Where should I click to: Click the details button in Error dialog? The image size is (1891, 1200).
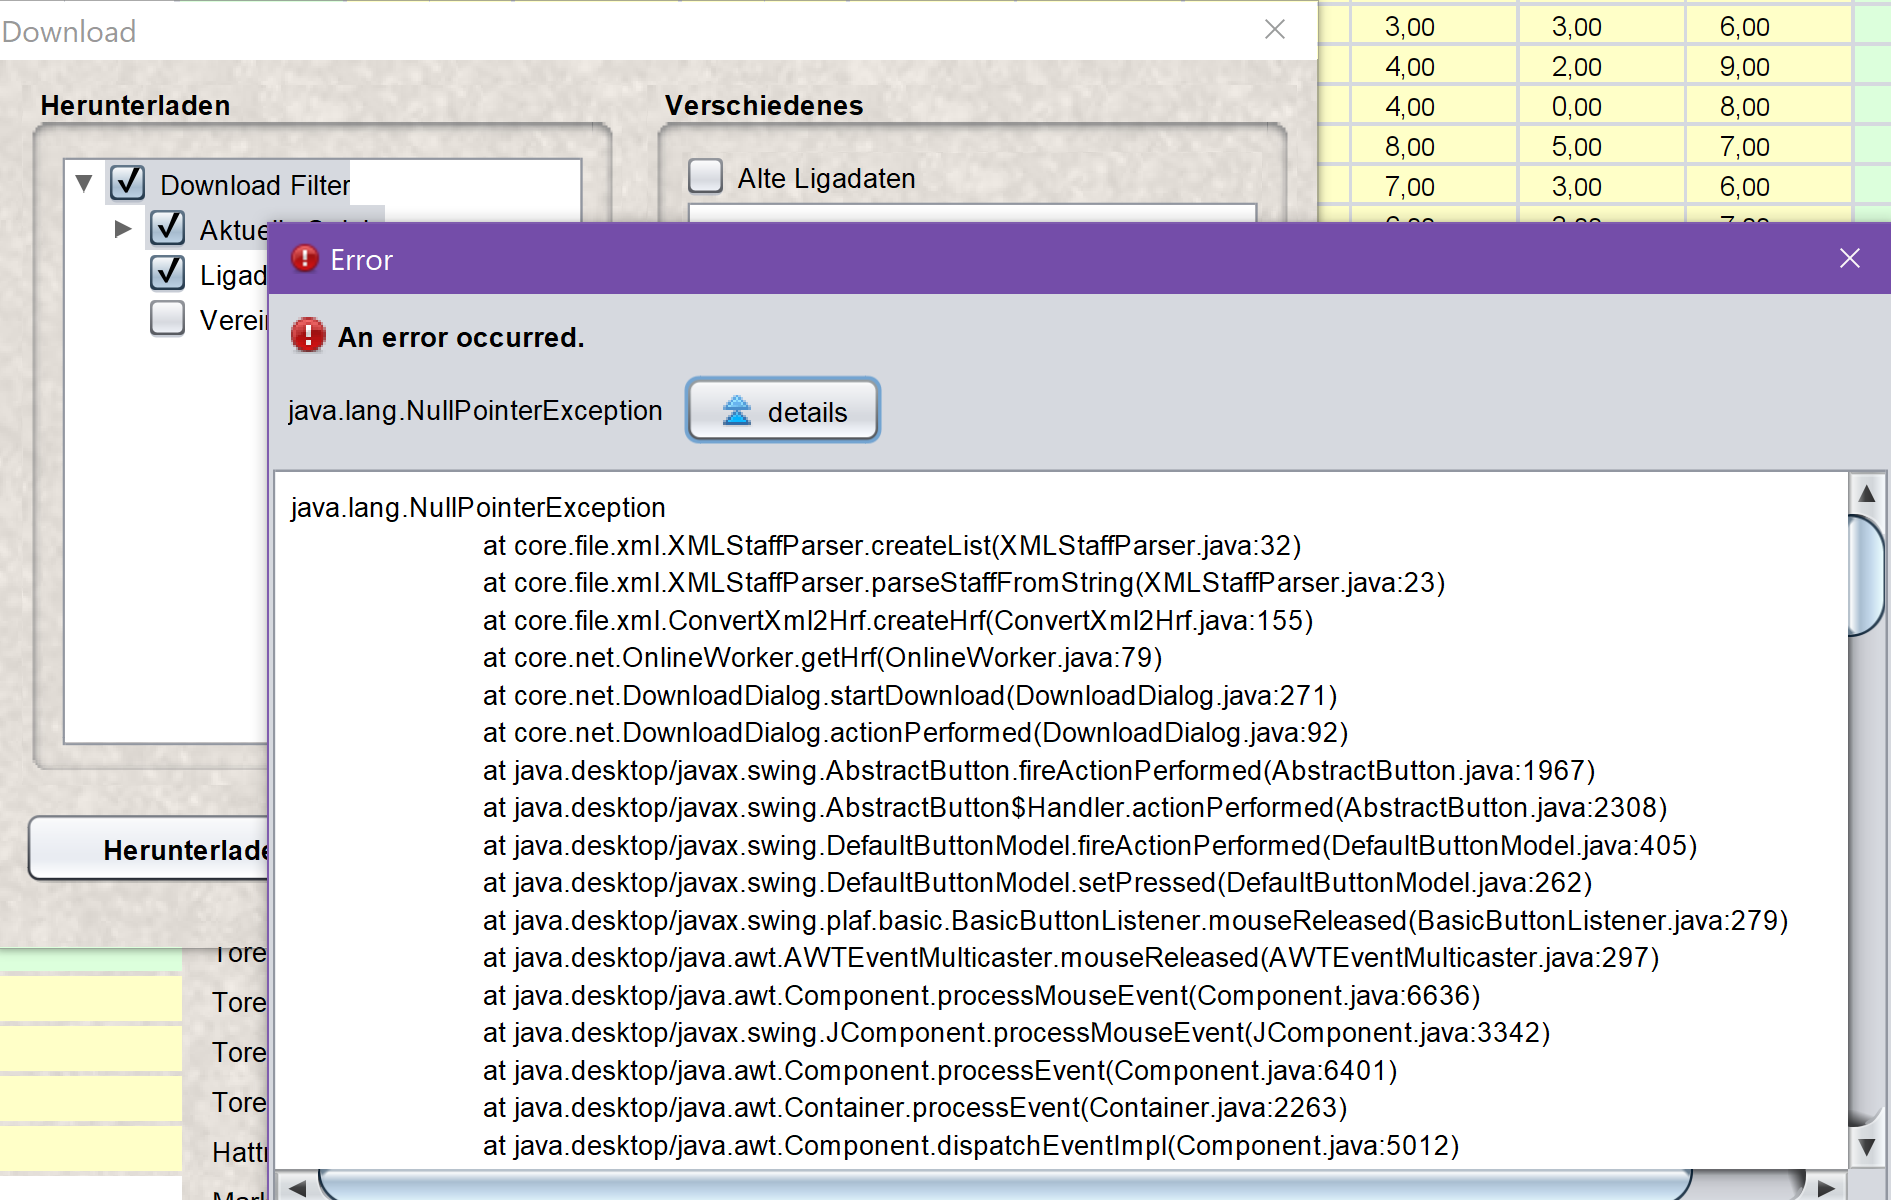pos(783,411)
